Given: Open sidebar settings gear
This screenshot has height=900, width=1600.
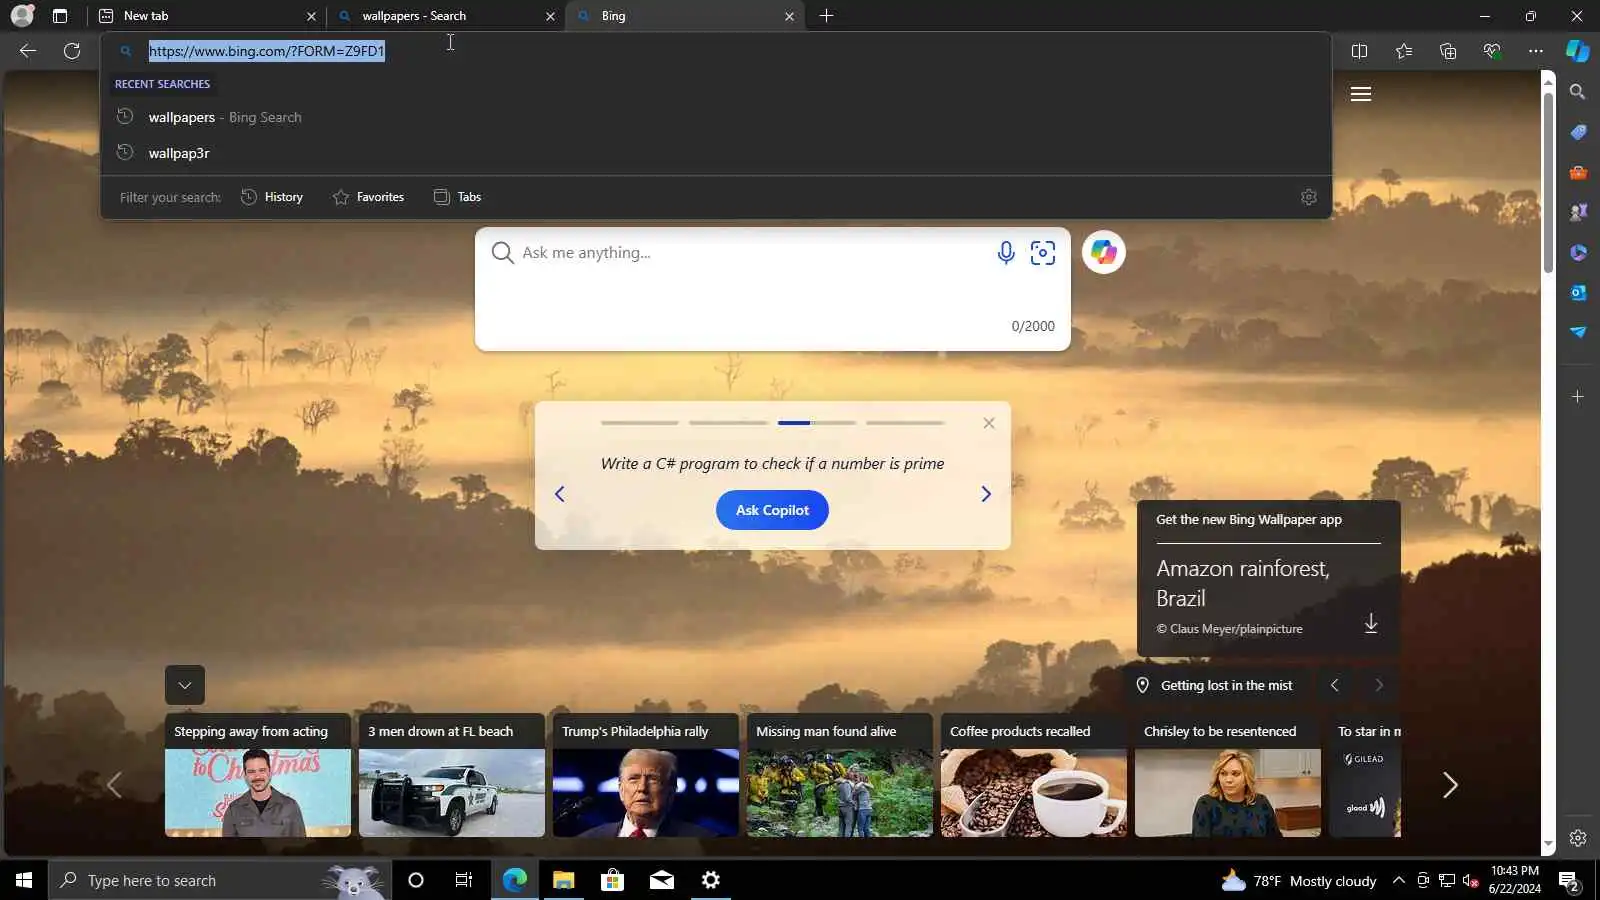Looking at the screenshot, I should click(x=1578, y=838).
